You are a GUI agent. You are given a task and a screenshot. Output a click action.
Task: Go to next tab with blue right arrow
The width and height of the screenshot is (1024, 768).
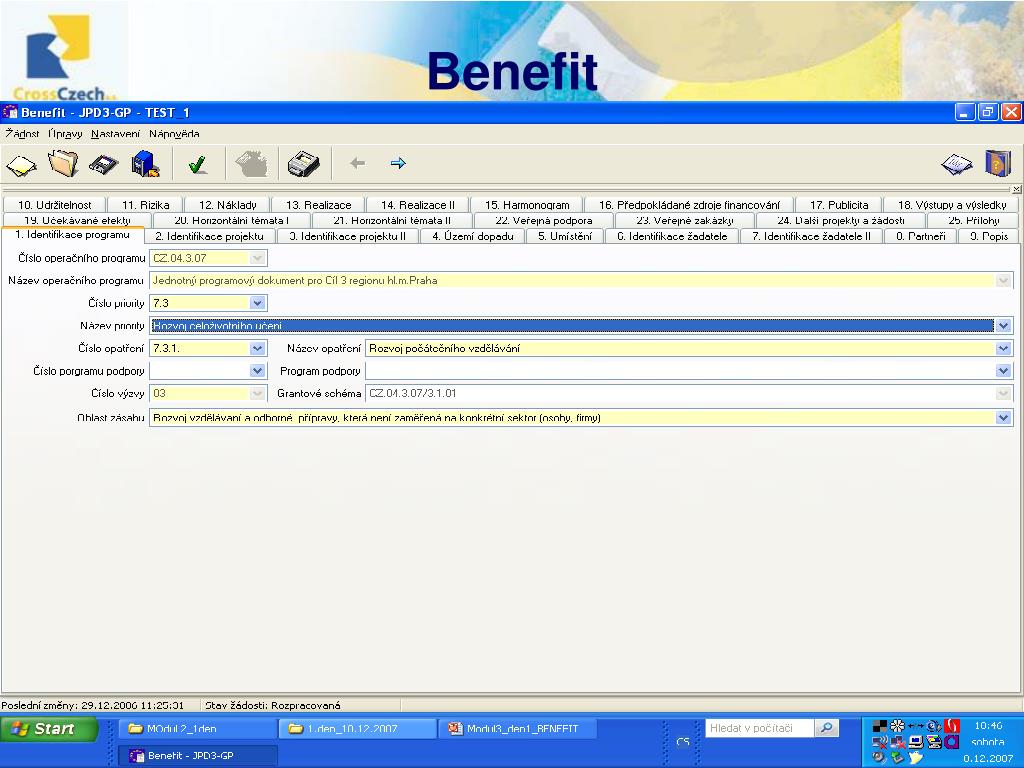point(398,163)
